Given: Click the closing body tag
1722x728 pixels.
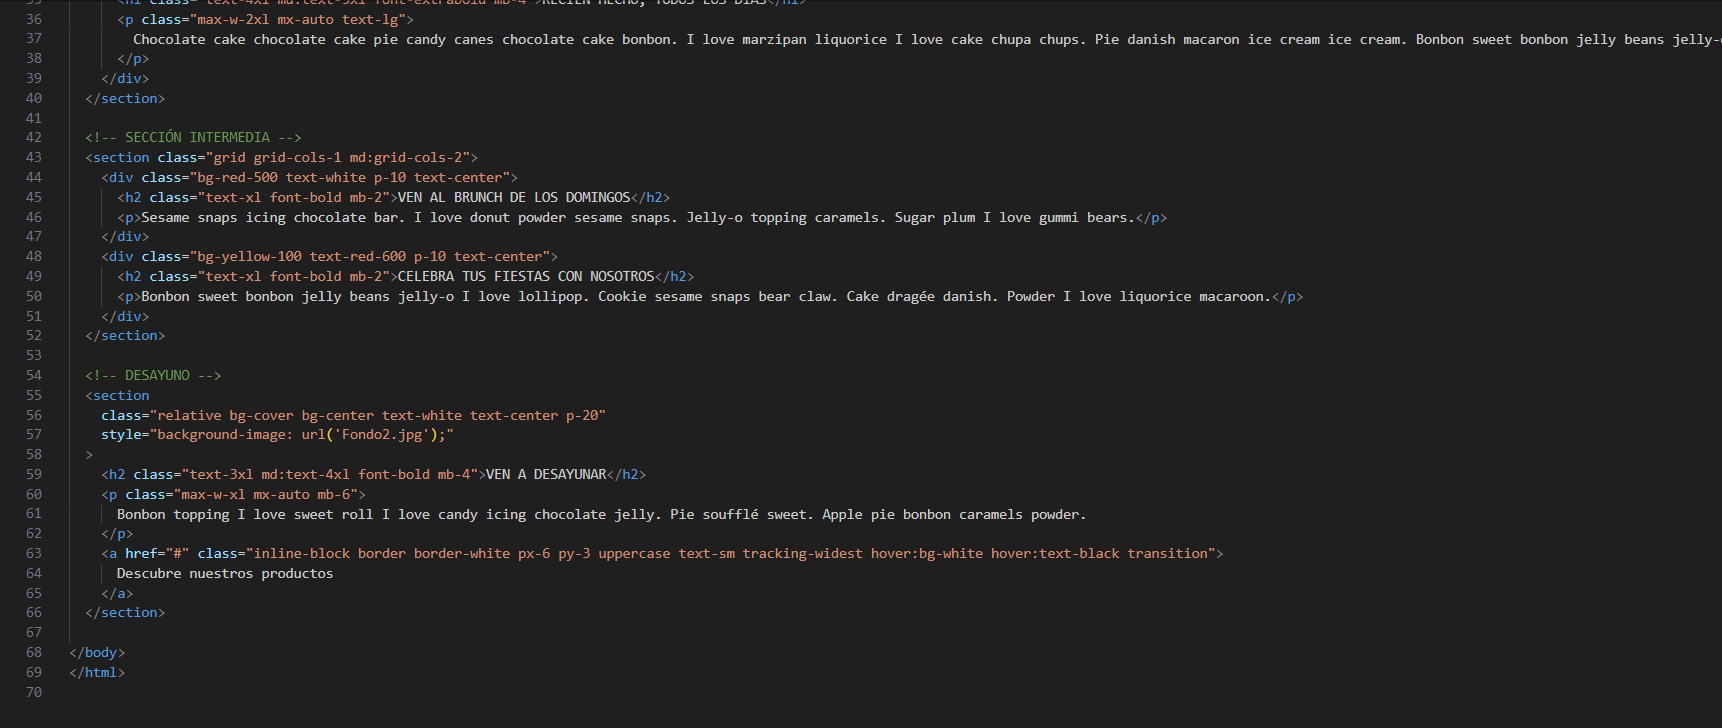Looking at the screenshot, I should [x=97, y=652].
